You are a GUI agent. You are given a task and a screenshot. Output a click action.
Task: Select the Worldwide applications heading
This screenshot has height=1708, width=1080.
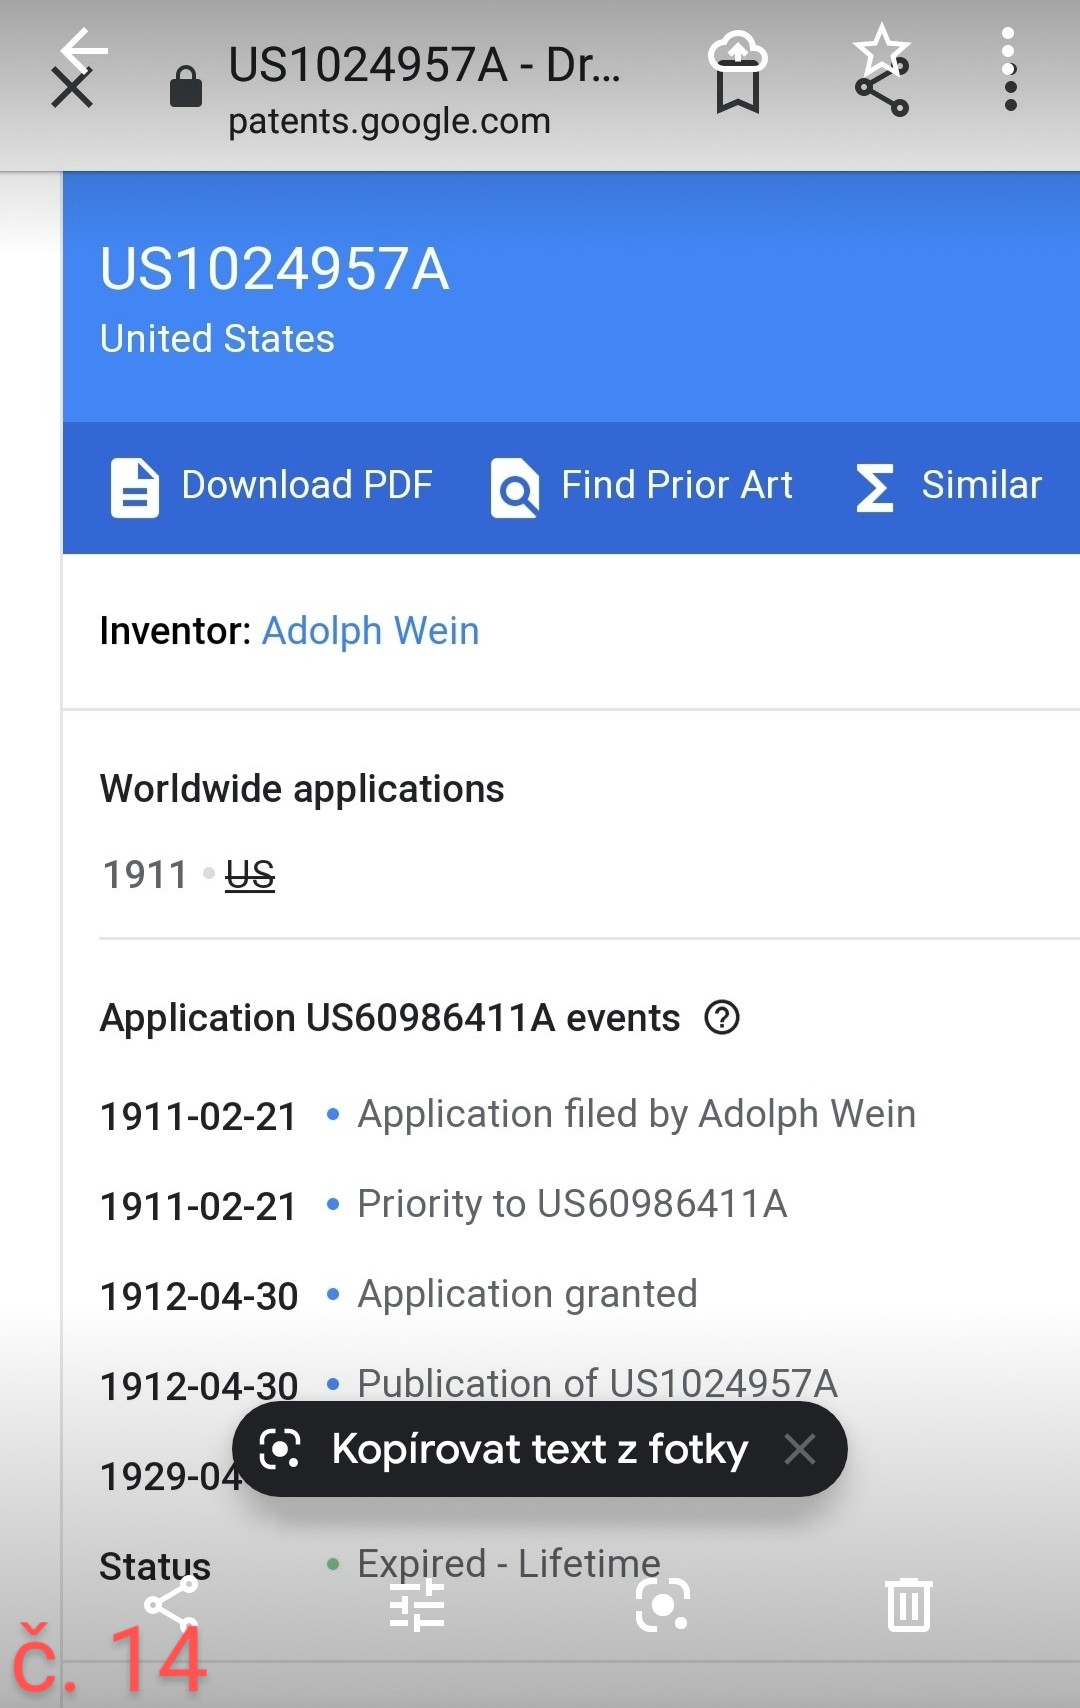point(302,789)
